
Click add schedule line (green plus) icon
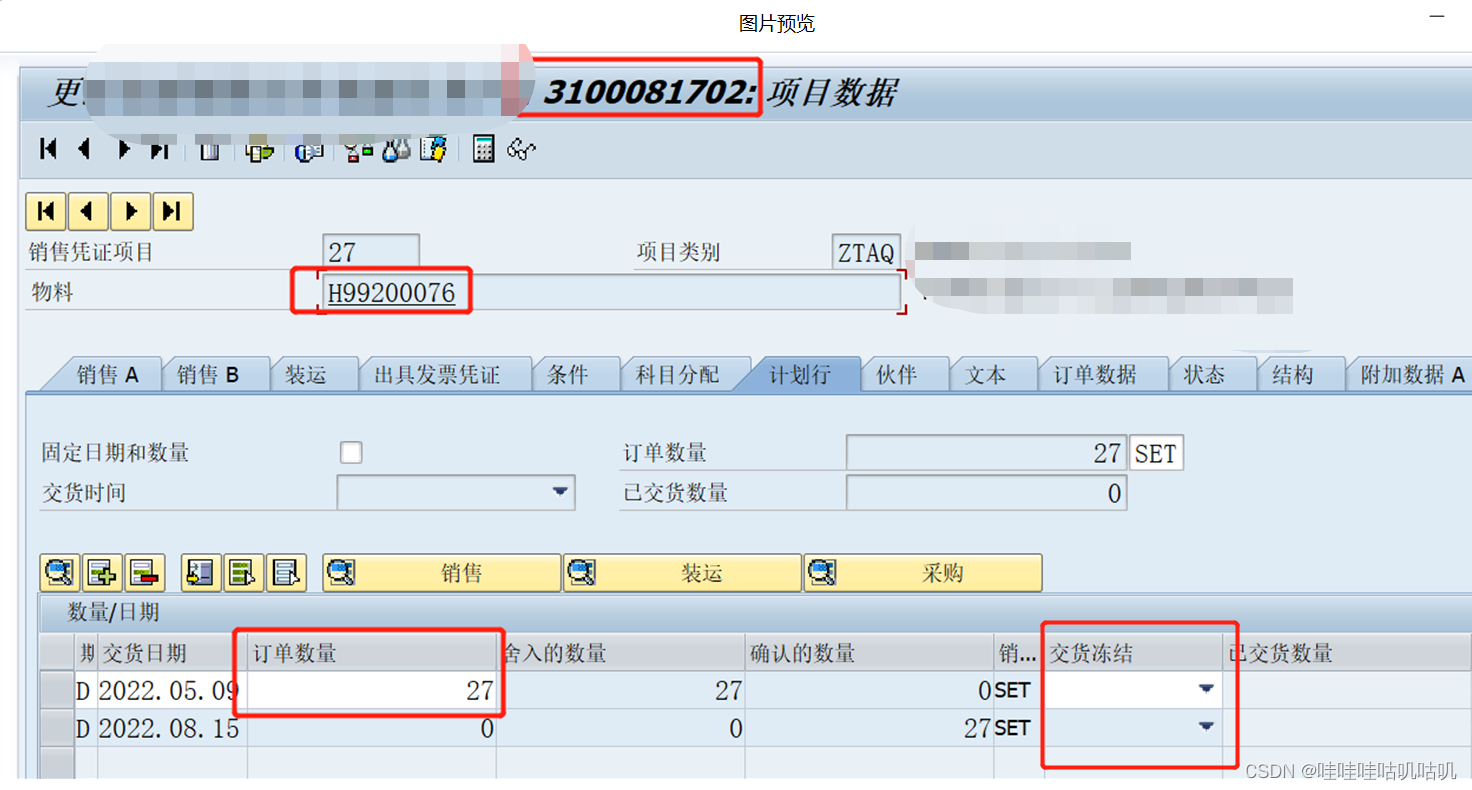click(102, 573)
